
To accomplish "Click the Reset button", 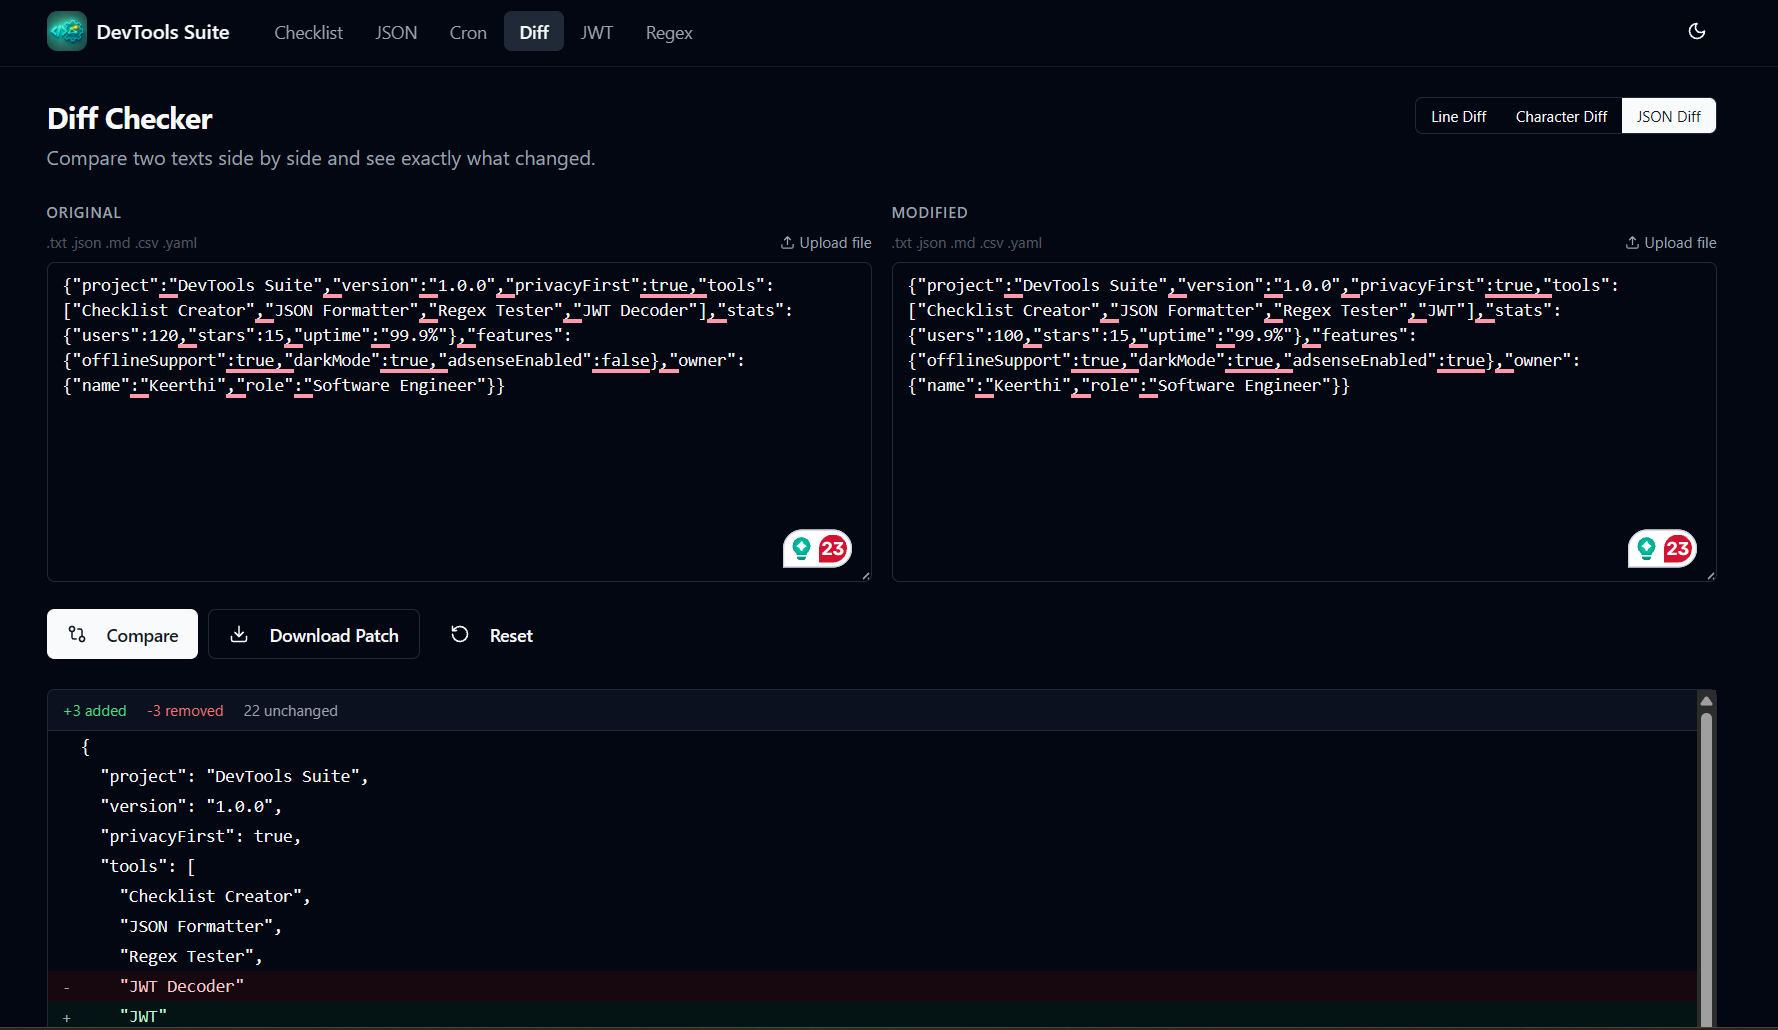I will 491,634.
